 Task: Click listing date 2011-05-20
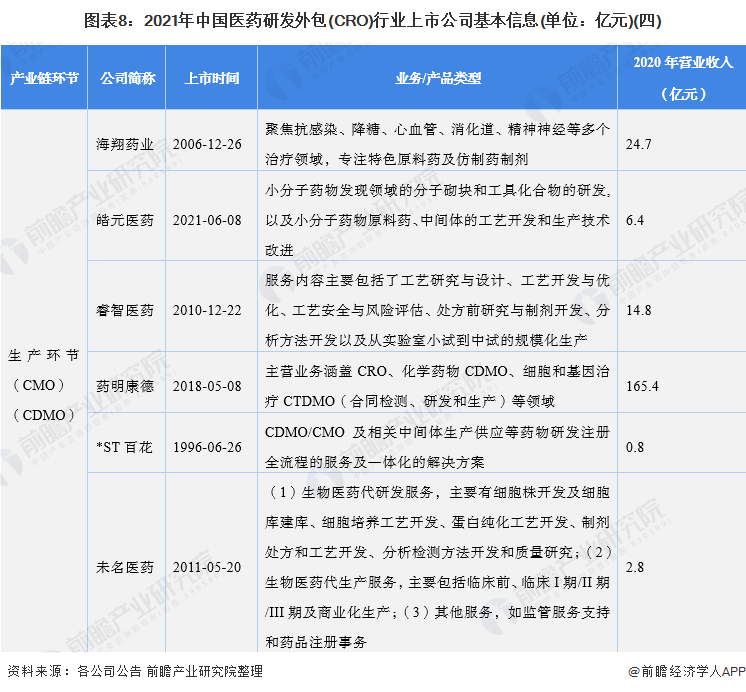pos(207,567)
